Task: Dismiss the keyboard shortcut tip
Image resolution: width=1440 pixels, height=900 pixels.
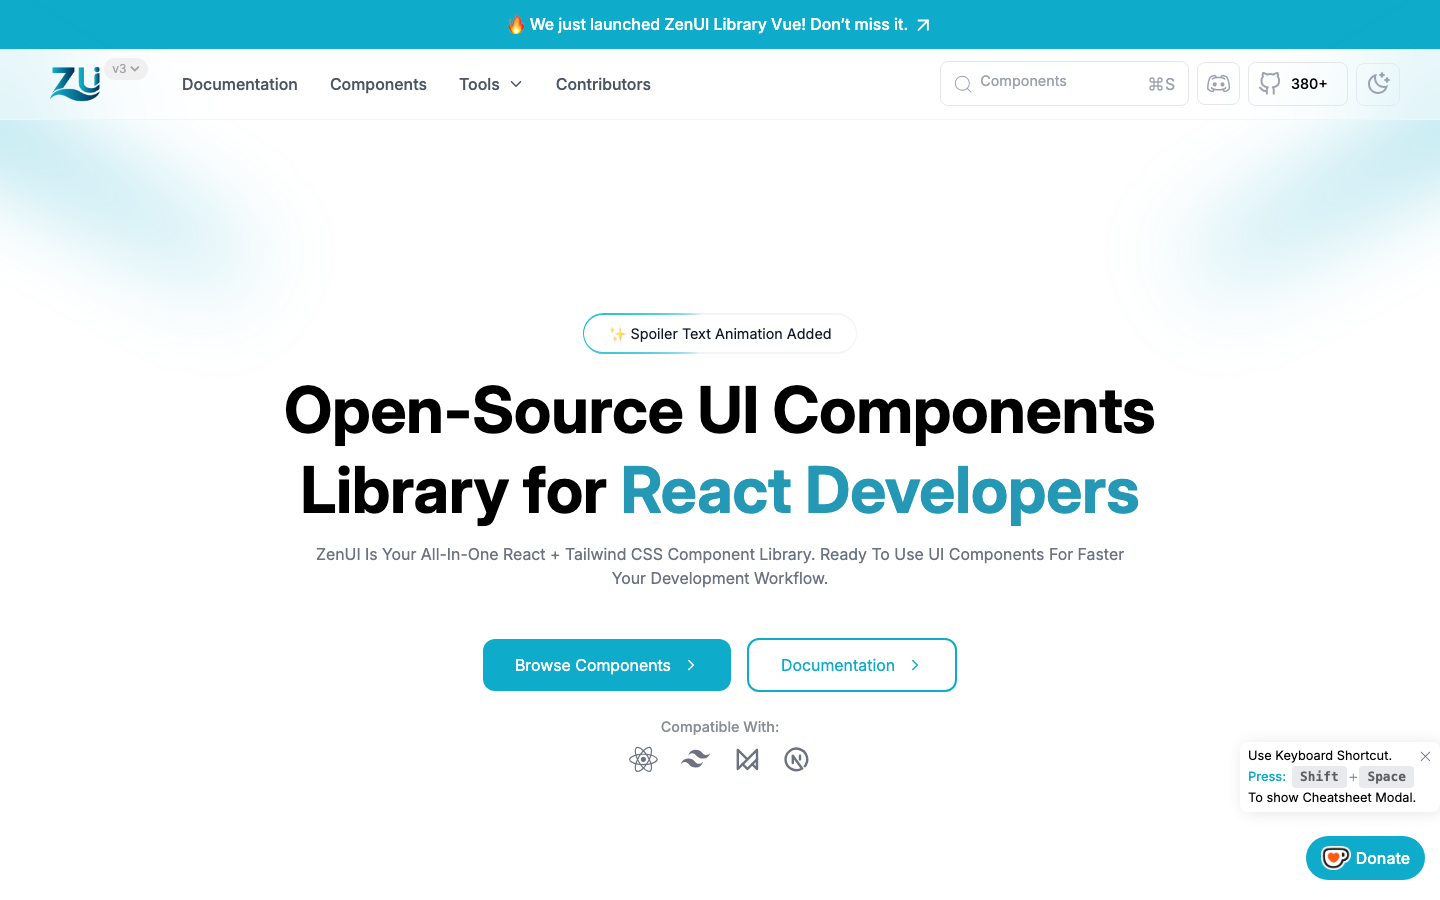Action: click(x=1425, y=756)
